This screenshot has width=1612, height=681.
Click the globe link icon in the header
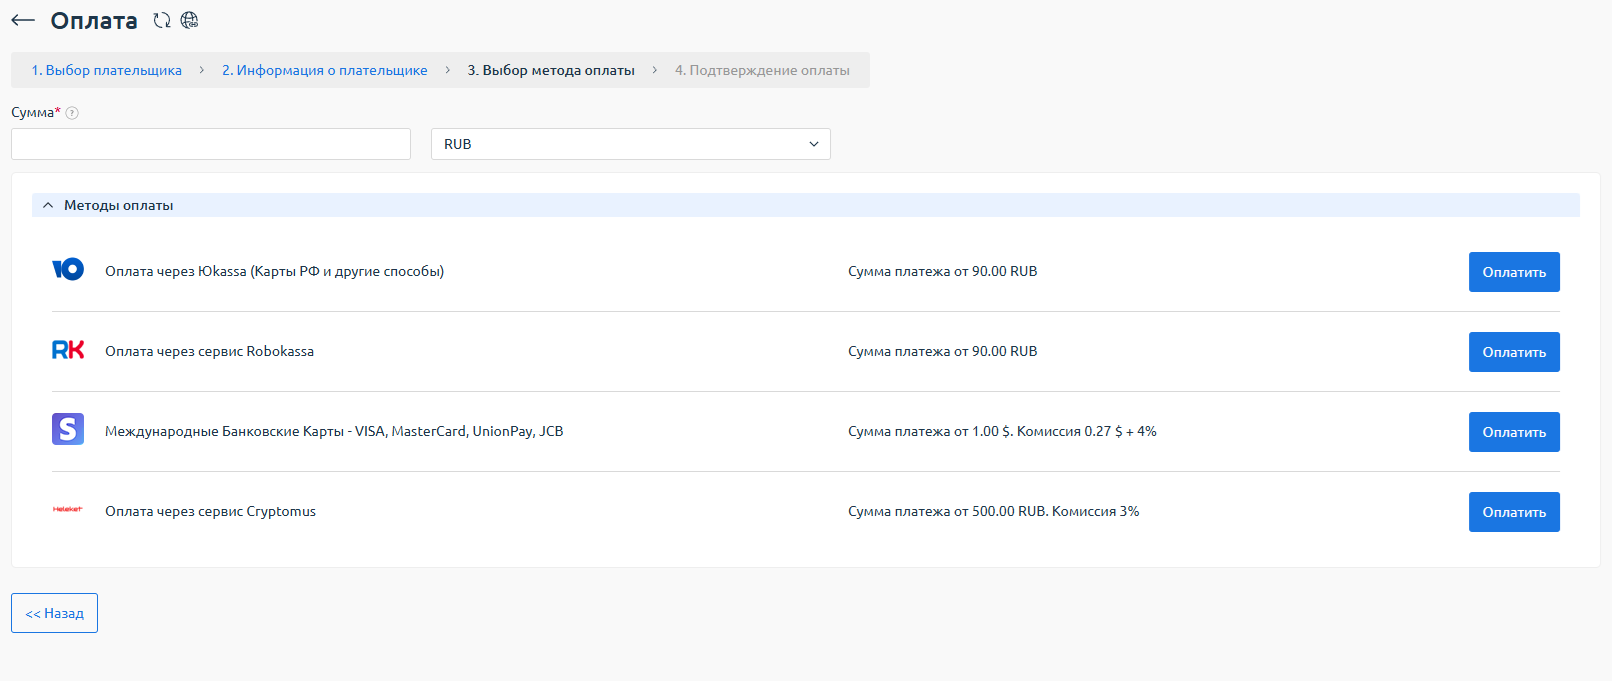coord(189,21)
